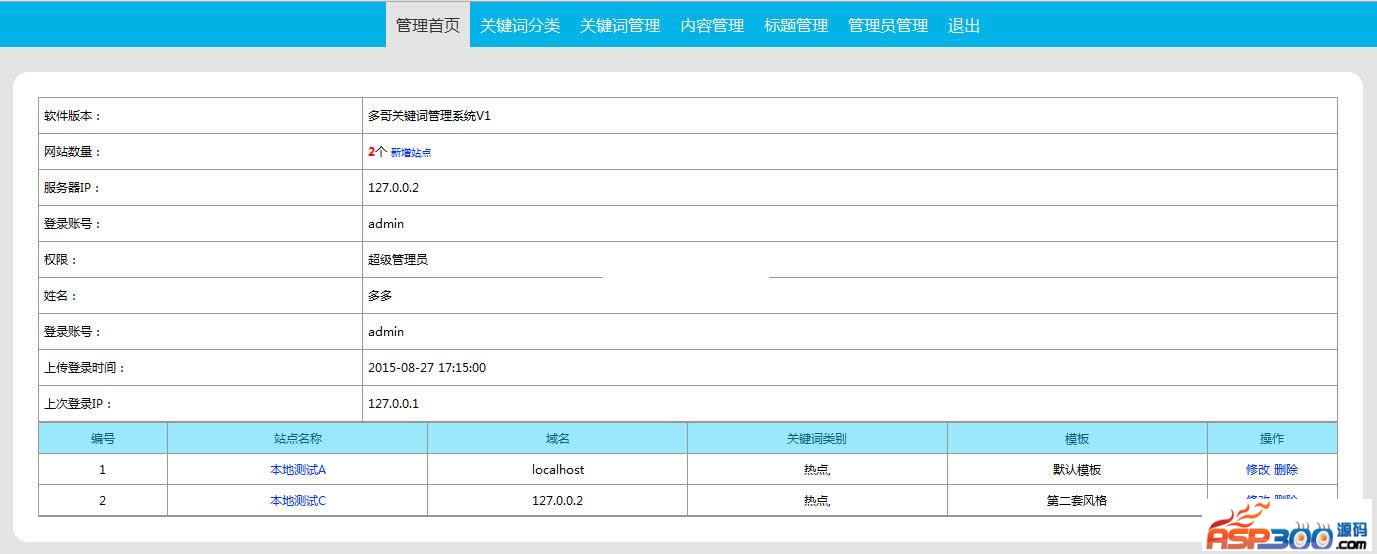
Task: Click admin value below the 姓名 row
Action: [x=386, y=332]
